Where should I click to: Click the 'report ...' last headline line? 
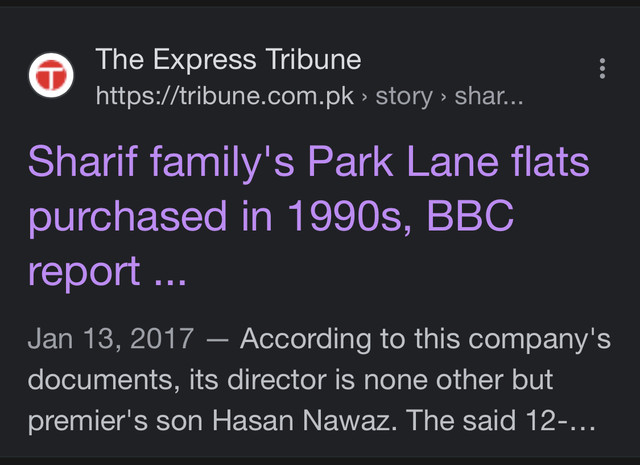click(x=107, y=272)
